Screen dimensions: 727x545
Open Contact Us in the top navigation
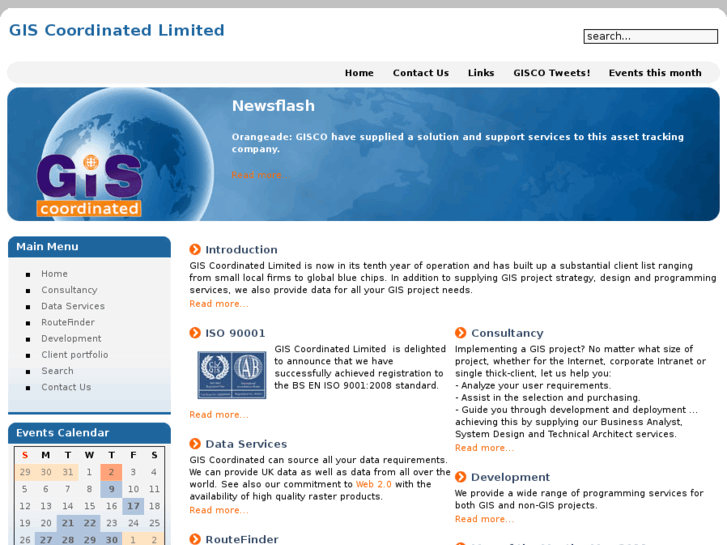click(421, 73)
